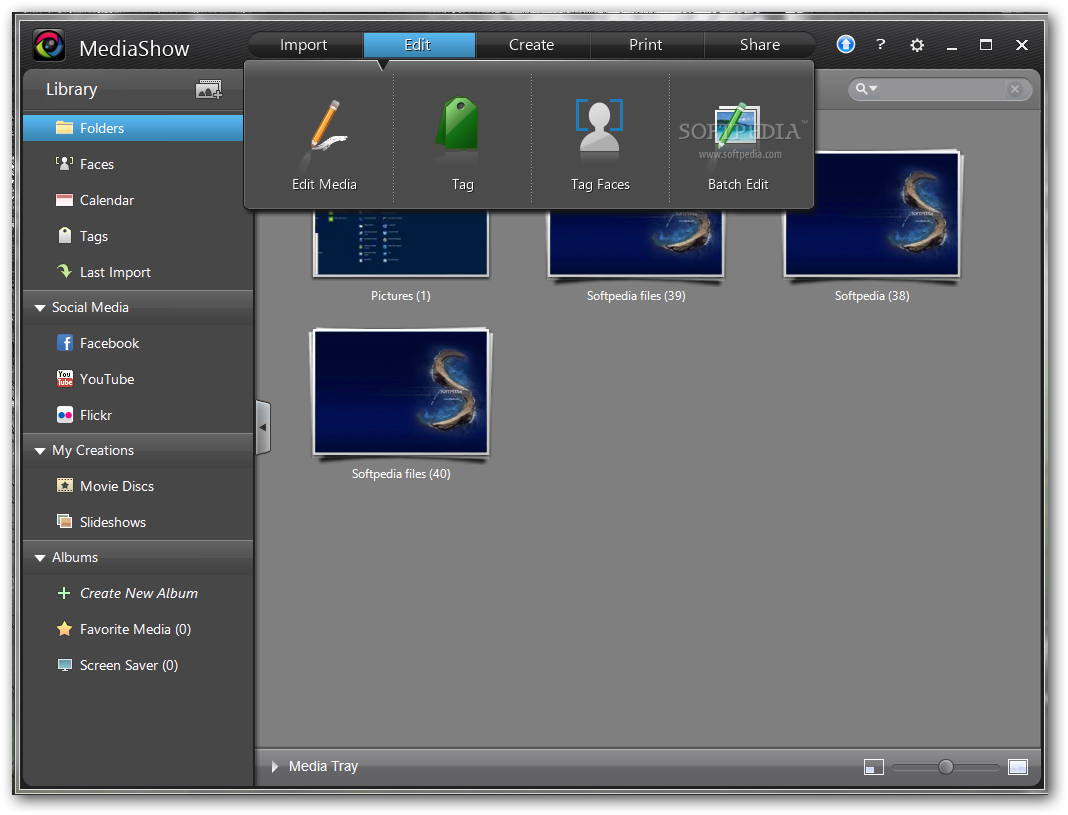The image size is (1068, 815).
Task: Open the search options dropdown
Action: click(x=866, y=89)
